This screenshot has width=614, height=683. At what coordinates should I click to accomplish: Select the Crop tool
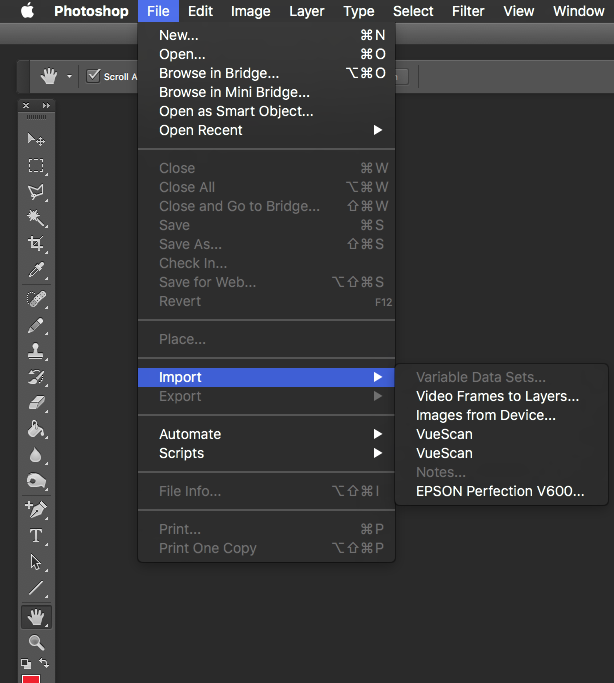coord(36,244)
